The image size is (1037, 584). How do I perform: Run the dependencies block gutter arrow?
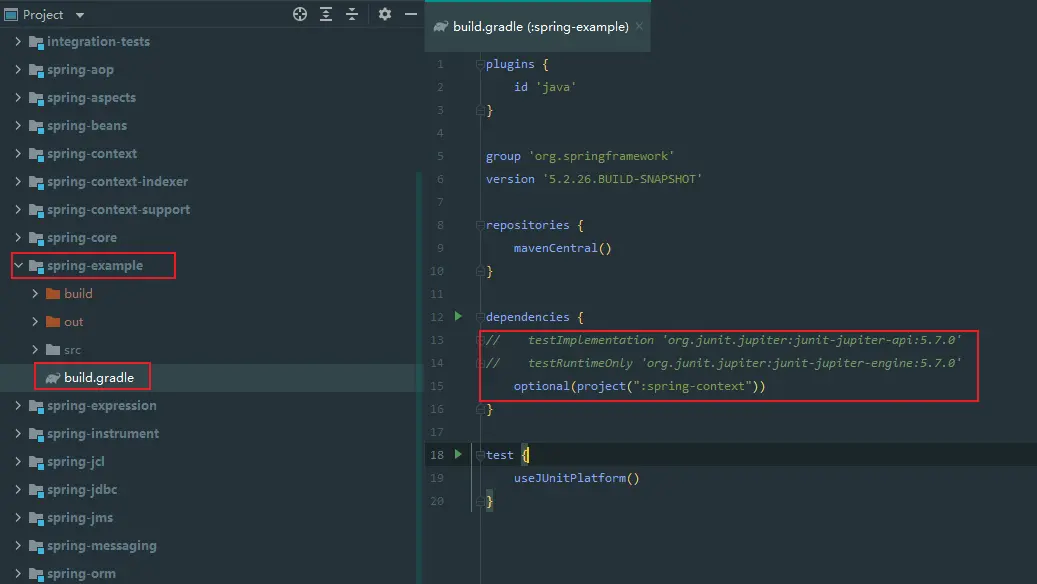pyautogui.click(x=458, y=316)
